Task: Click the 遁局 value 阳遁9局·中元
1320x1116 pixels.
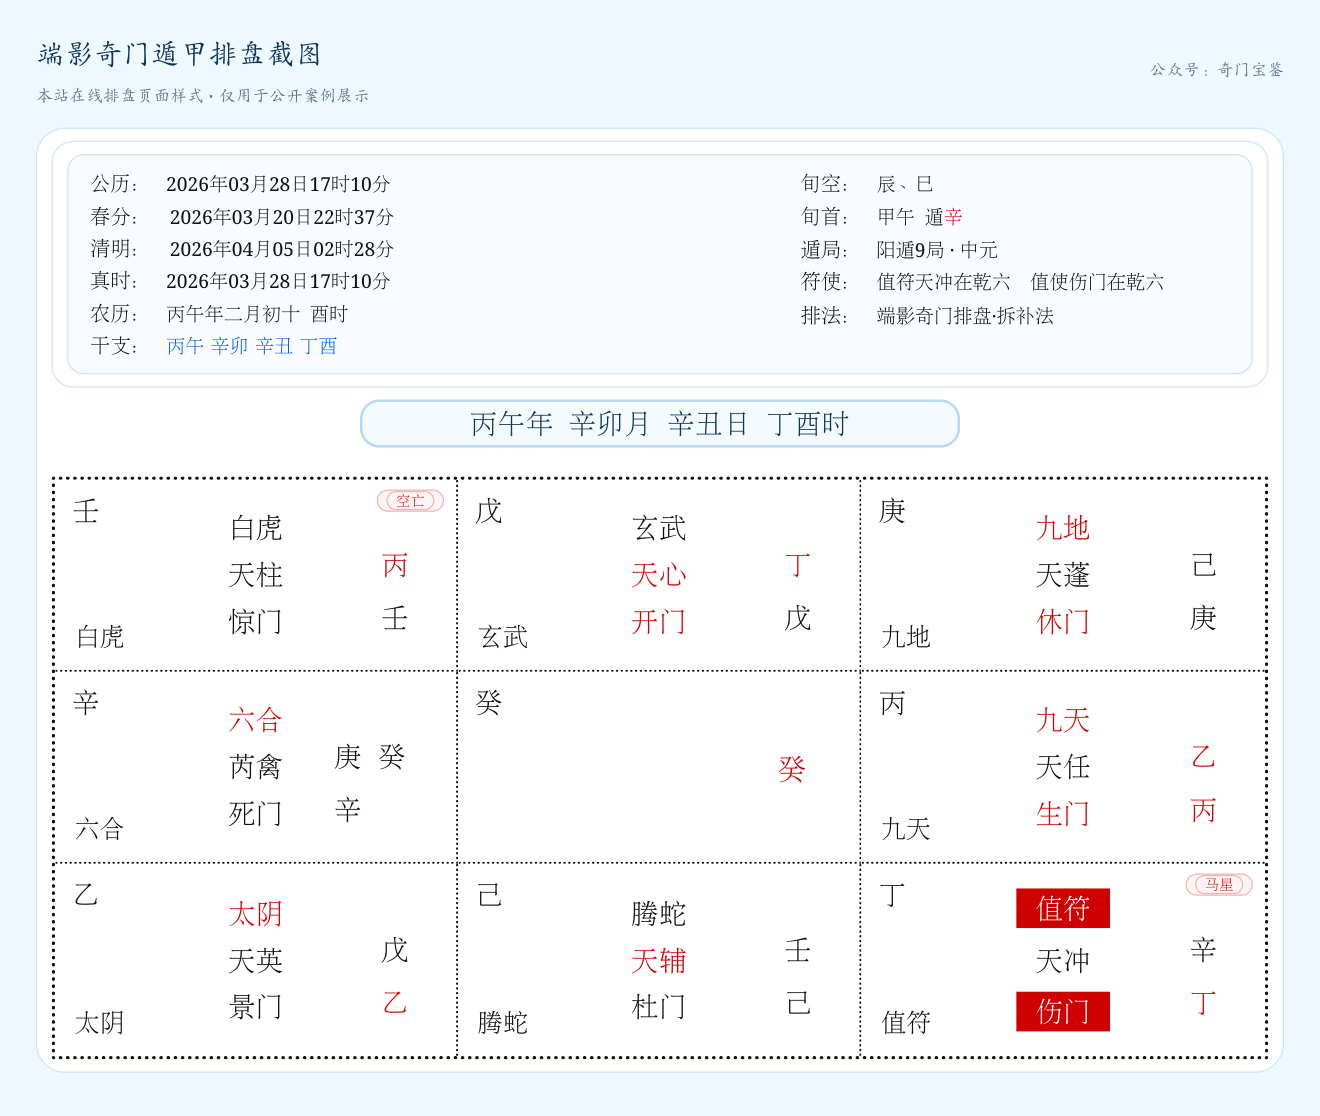Action: 937,250
